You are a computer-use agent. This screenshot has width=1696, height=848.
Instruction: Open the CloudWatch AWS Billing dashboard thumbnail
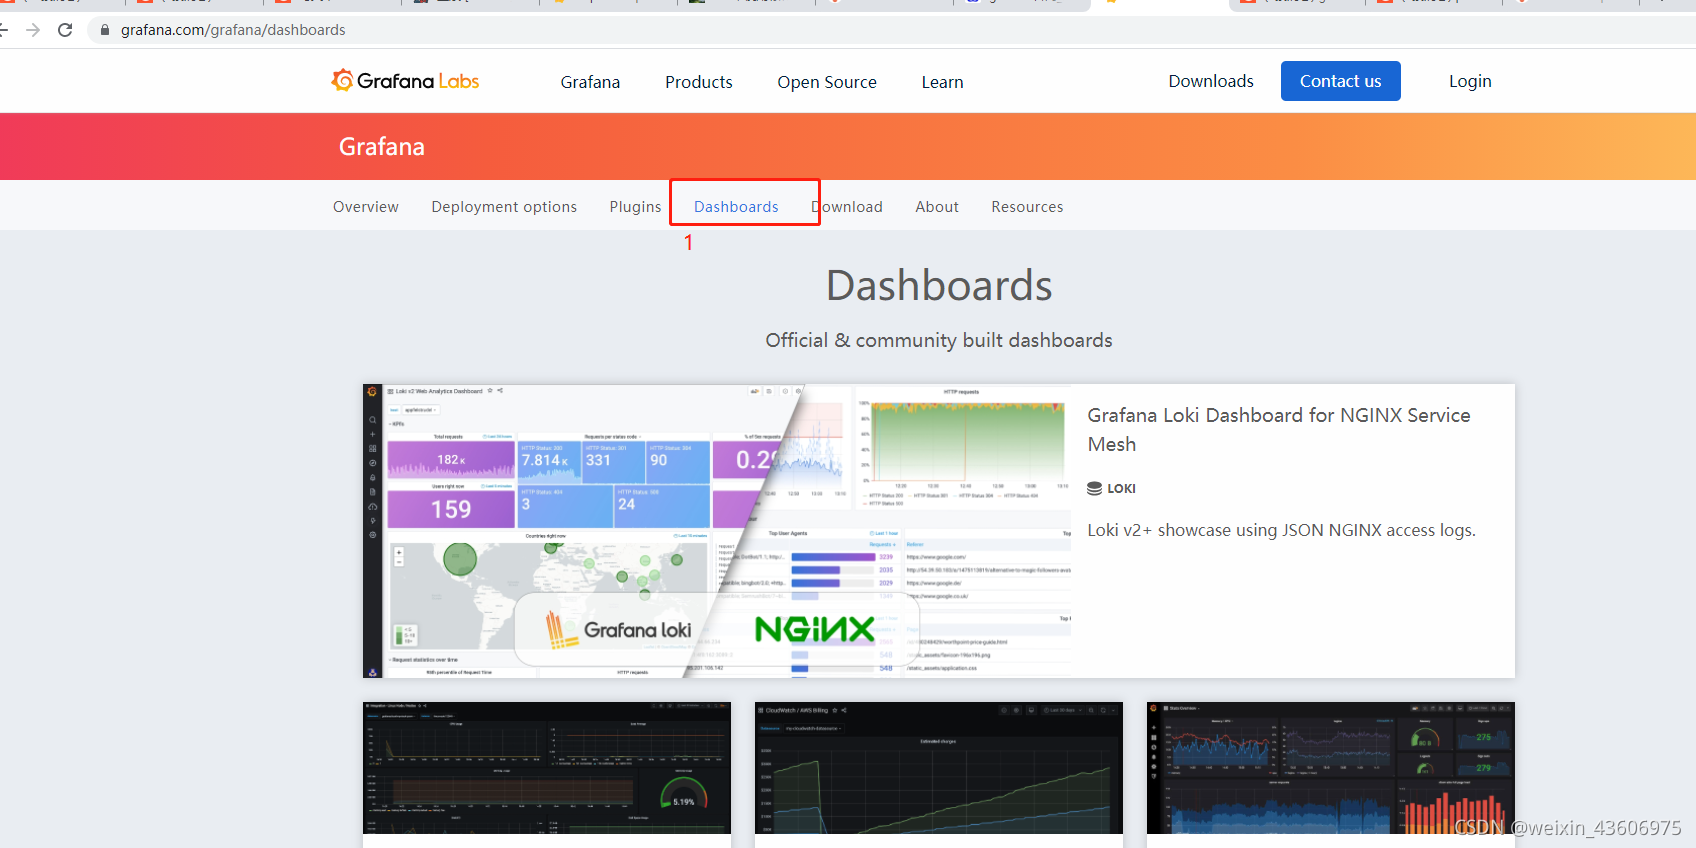click(939, 768)
